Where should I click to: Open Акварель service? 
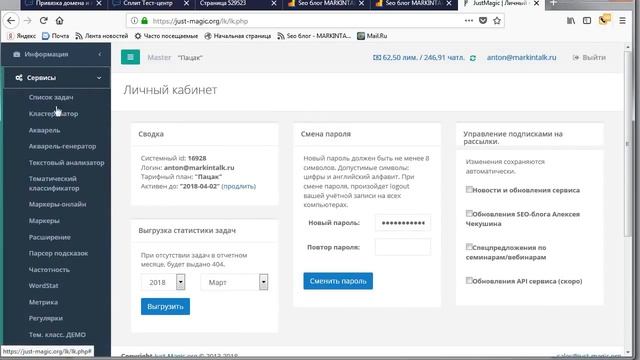tap(44, 130)
